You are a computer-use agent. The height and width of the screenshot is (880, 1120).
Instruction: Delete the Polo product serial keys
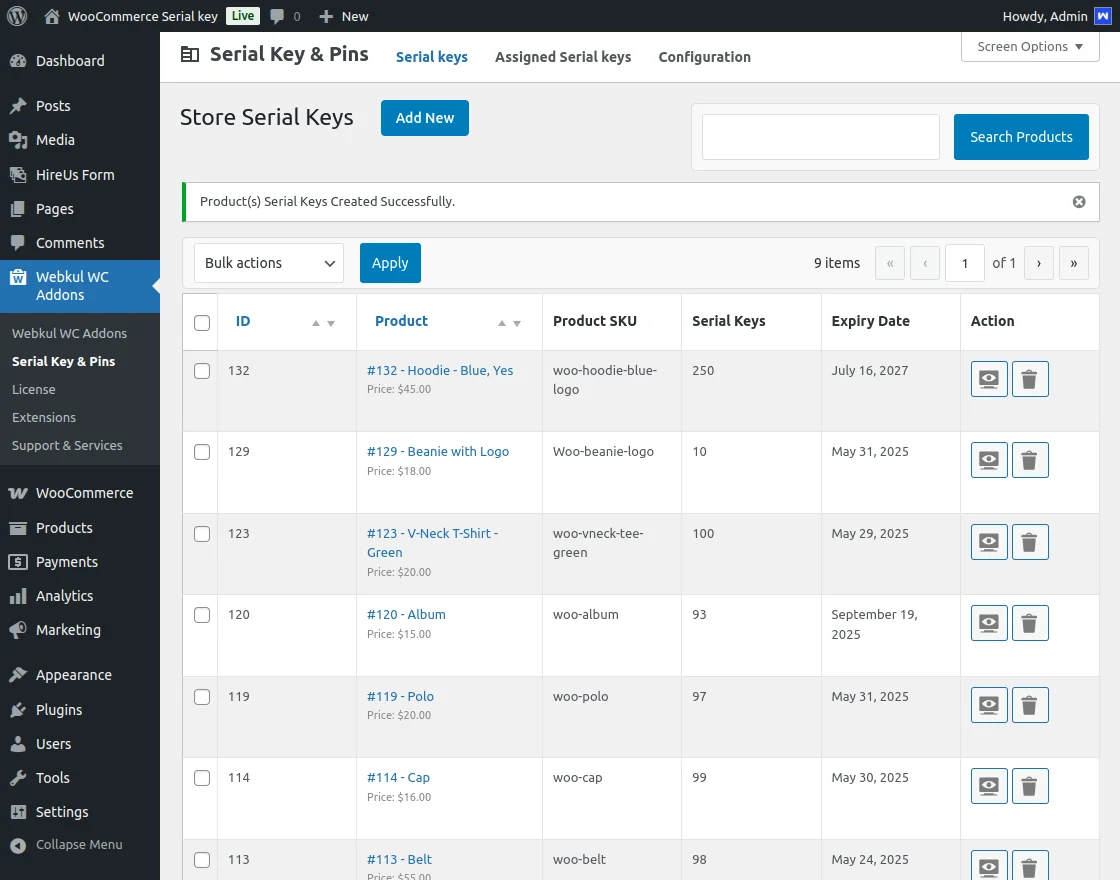click(1030, 705)
